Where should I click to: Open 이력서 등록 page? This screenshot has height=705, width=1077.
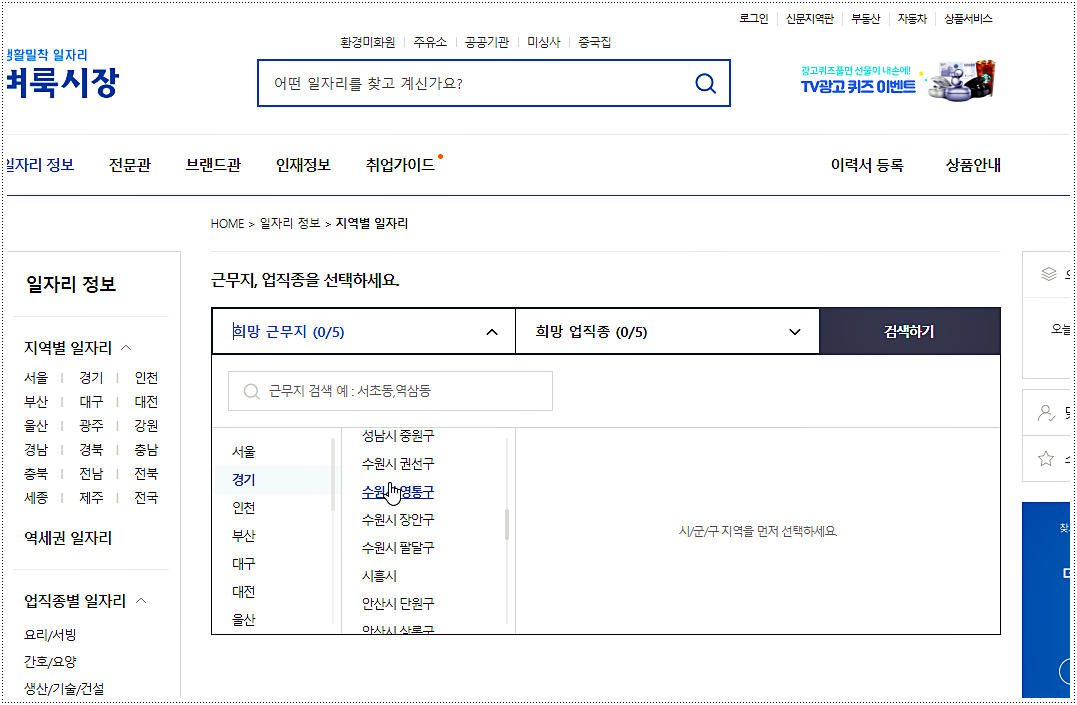[867, 165]
